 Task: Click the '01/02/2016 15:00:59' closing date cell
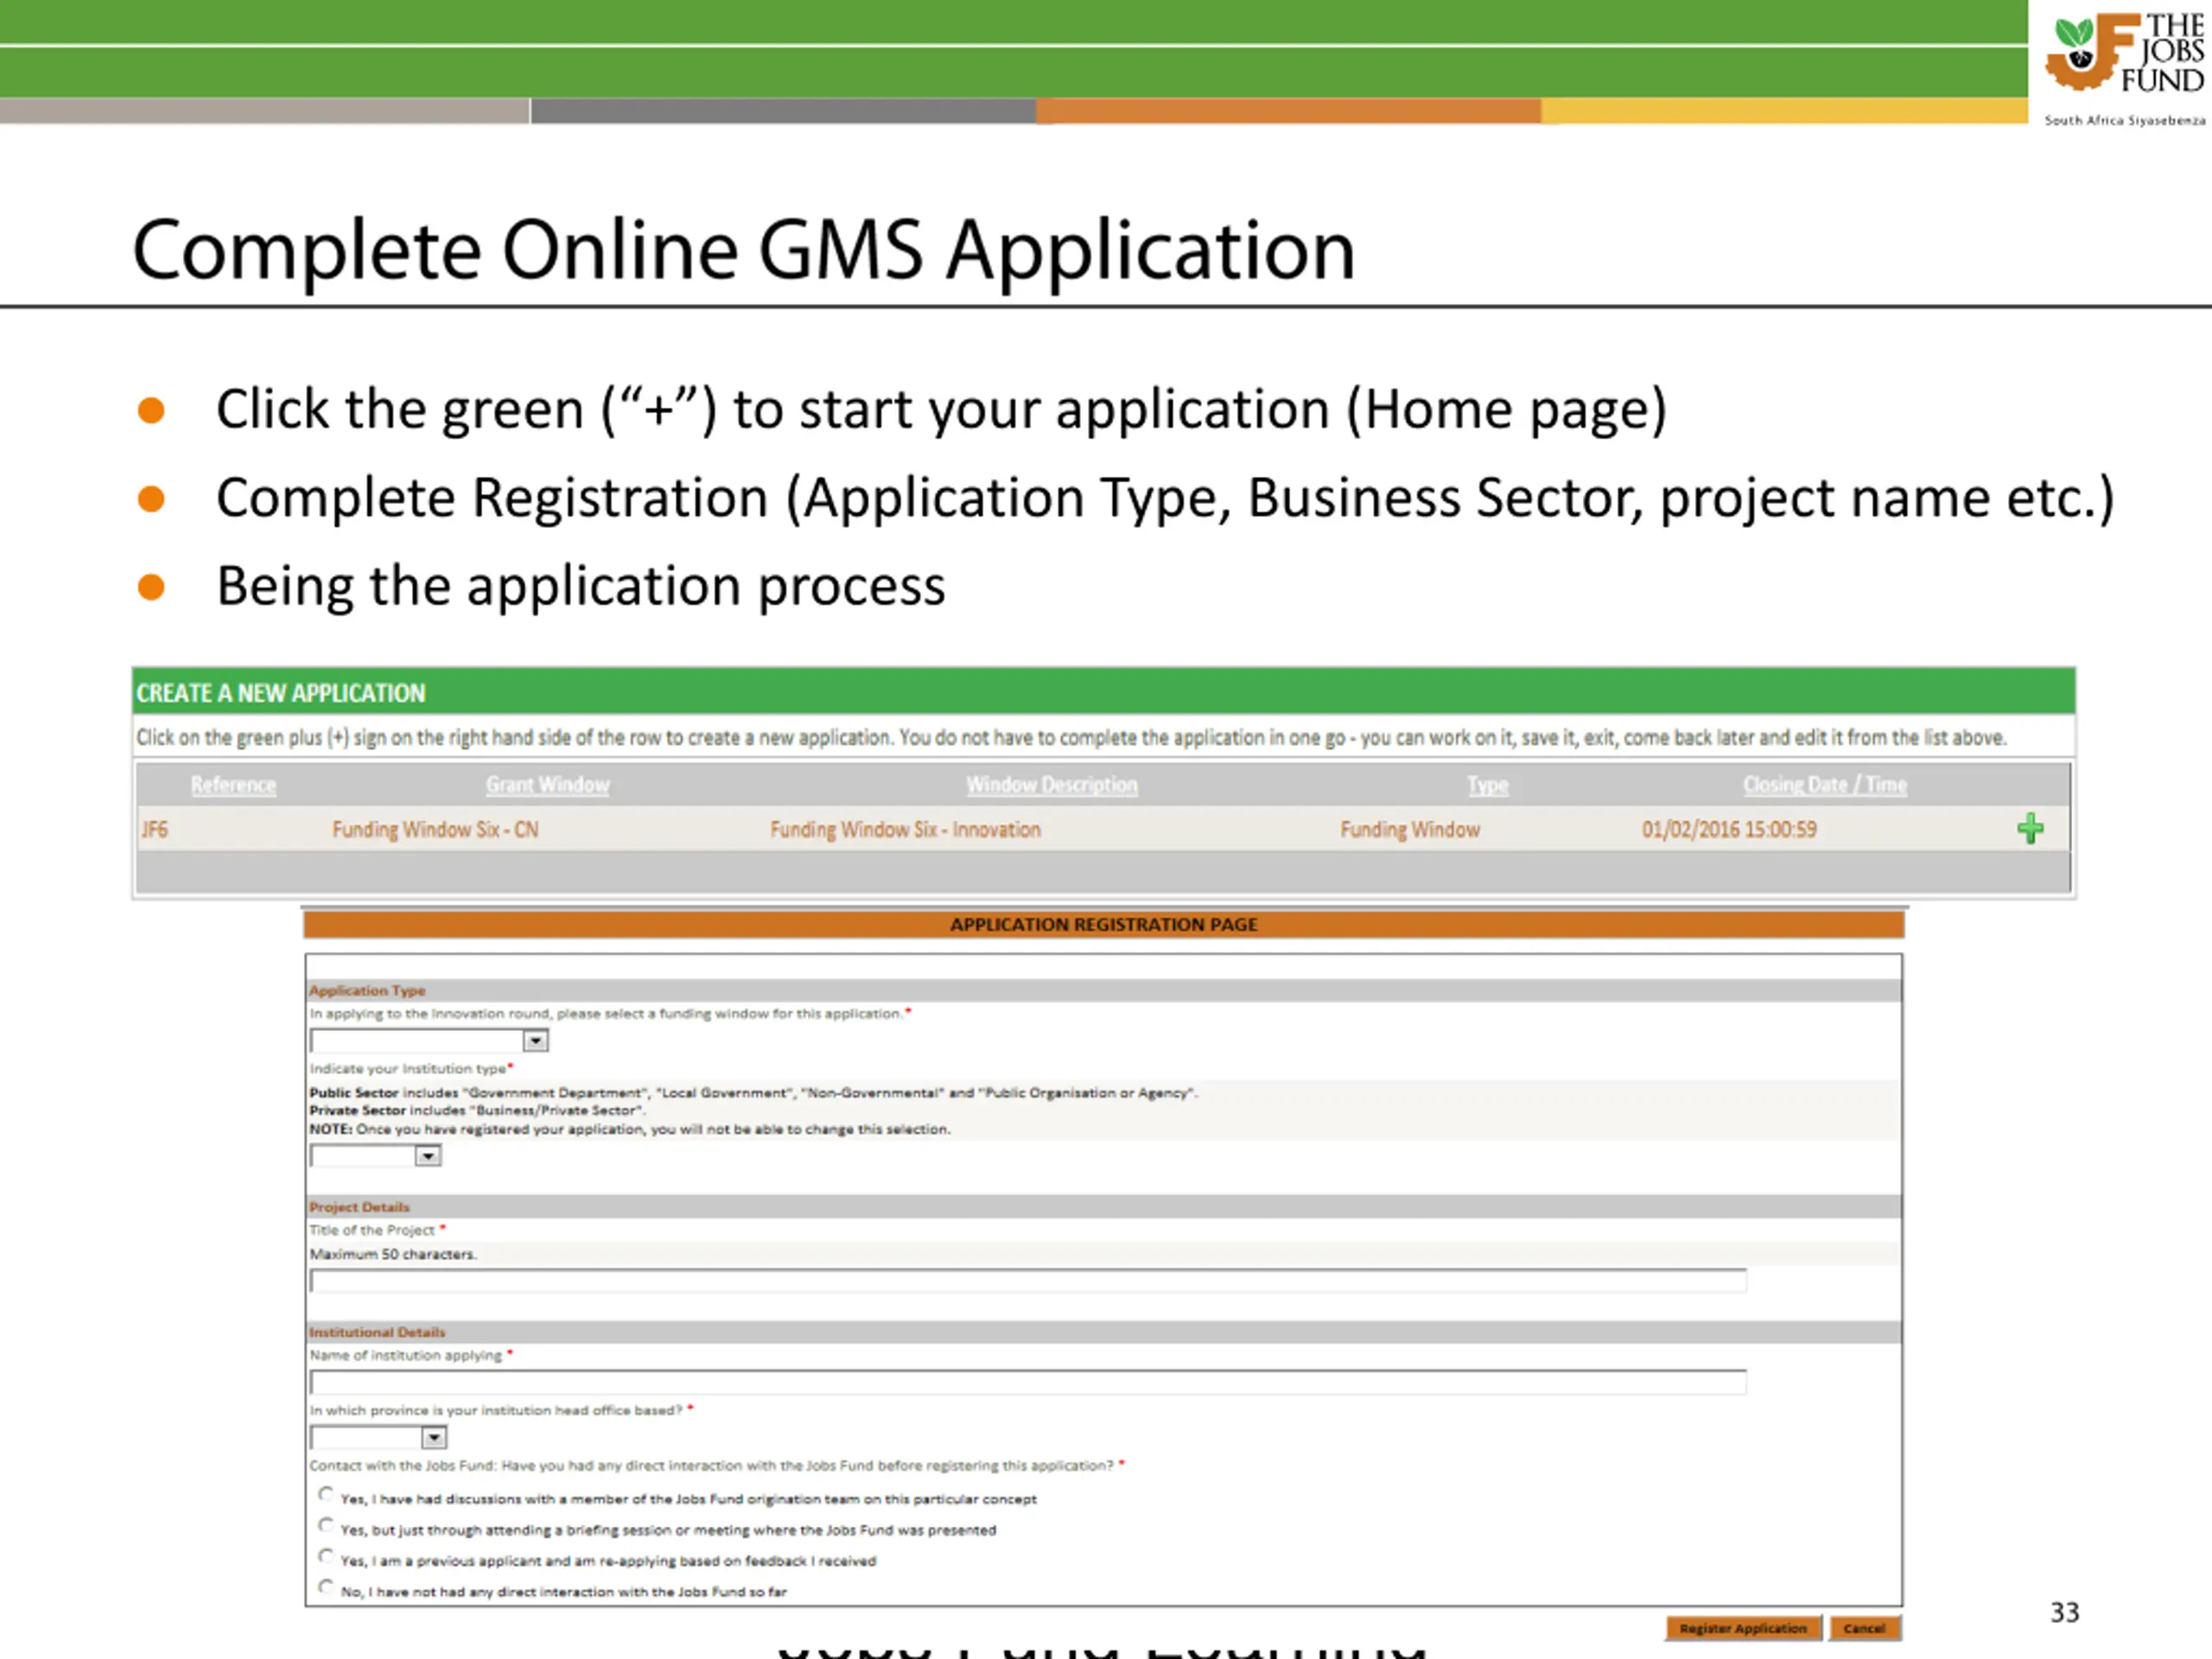pos(1729,829)
